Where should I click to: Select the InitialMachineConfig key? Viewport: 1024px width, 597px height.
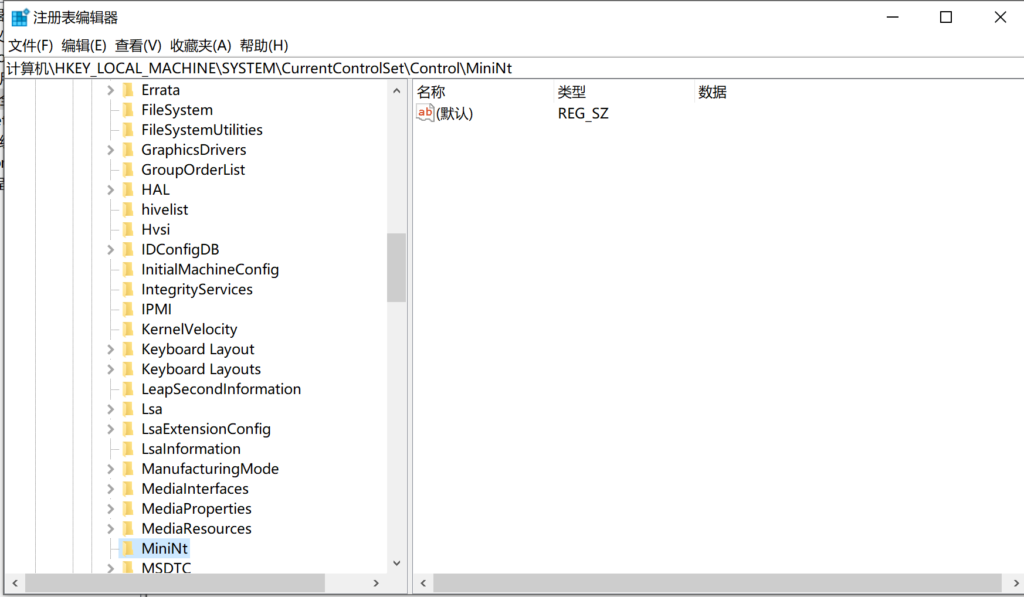pos(210,269)
